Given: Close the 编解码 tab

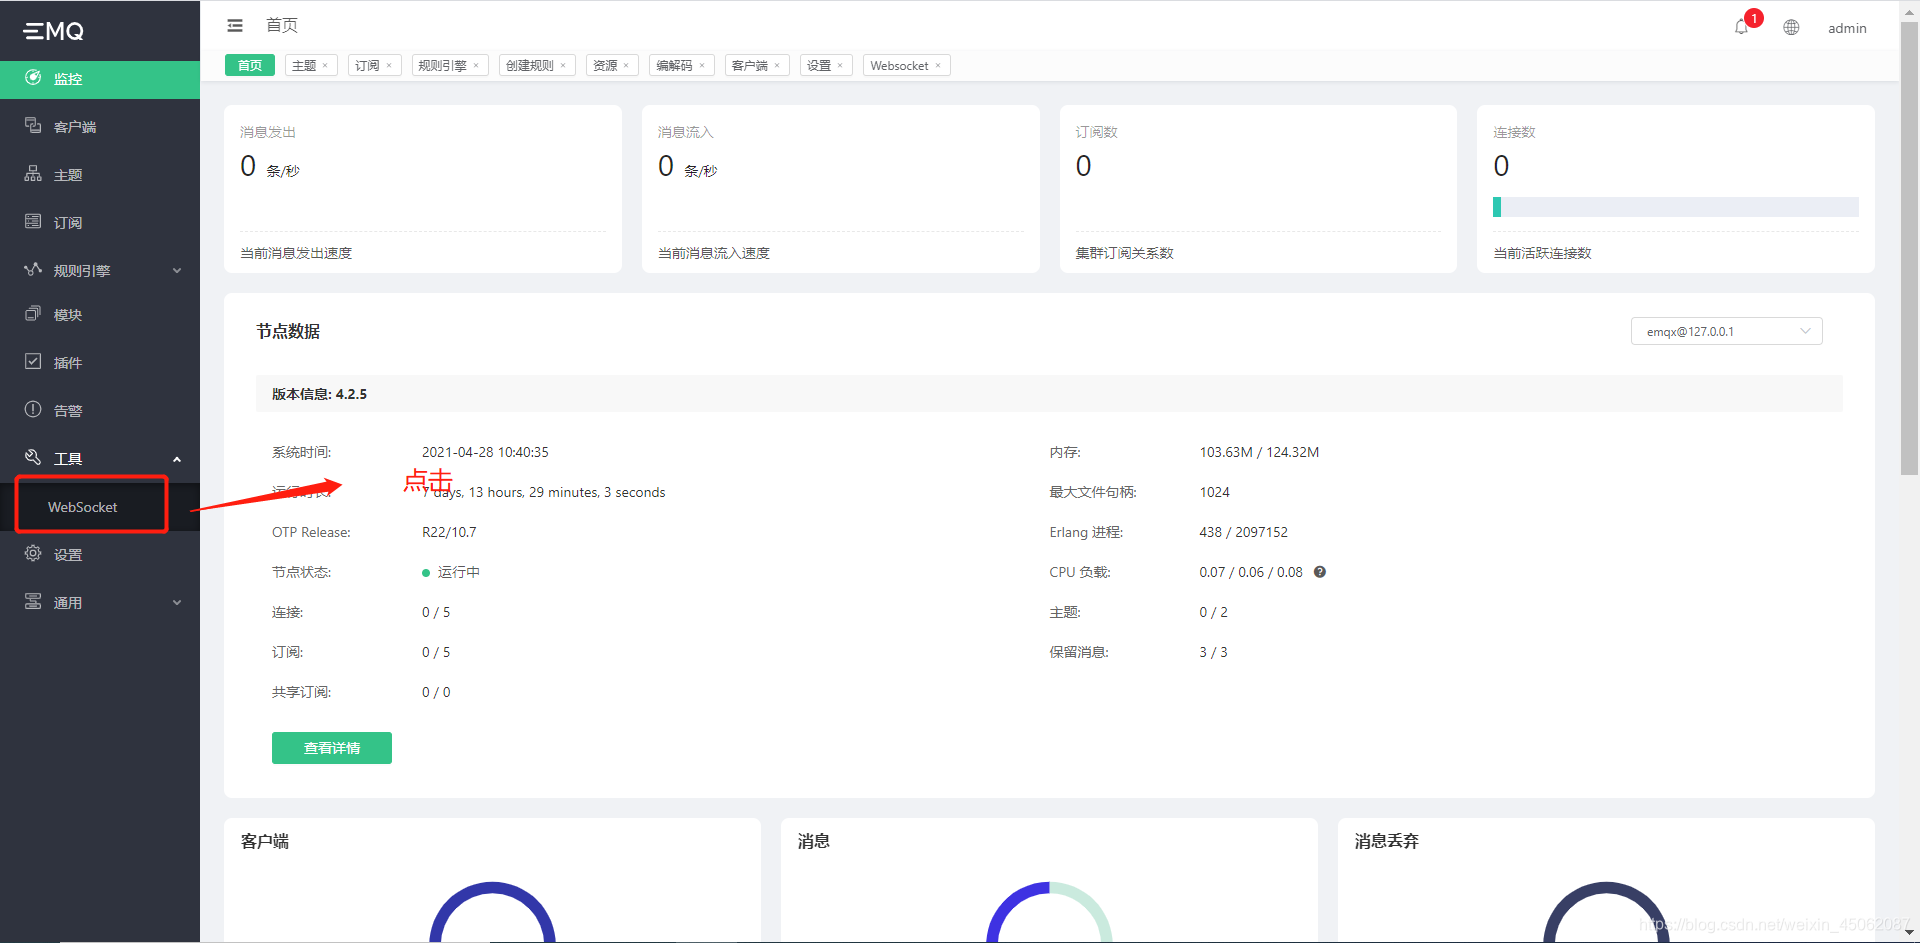Looking at the screenshot, I should click(x=702, y=66).
